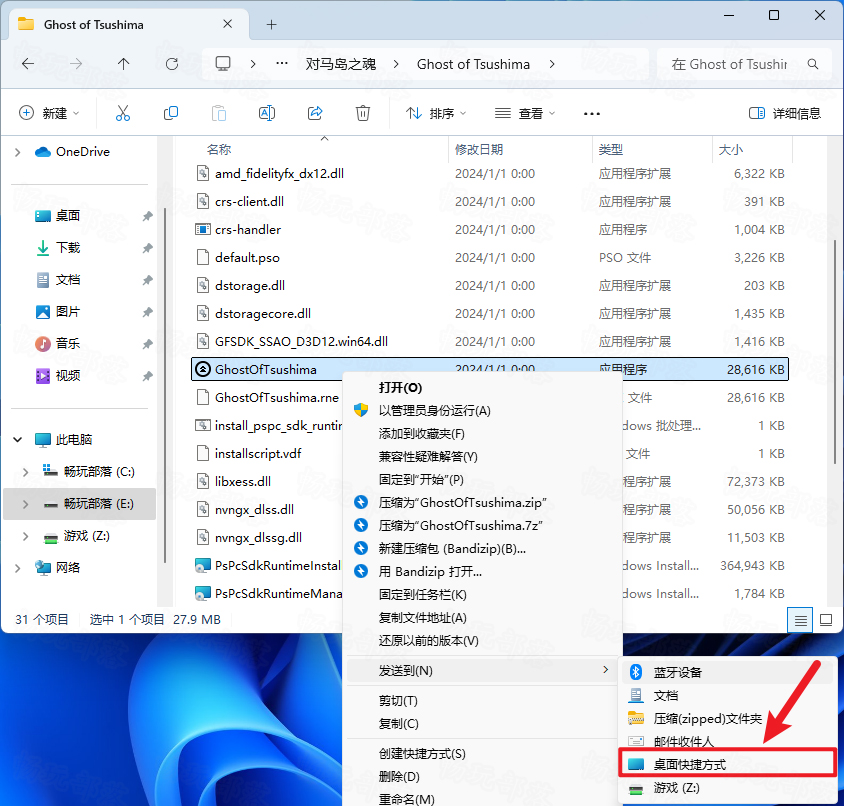The image size is (844, 806).
Task: Open the toolbar See more ellipsis menu
Action: click(592, 114)
